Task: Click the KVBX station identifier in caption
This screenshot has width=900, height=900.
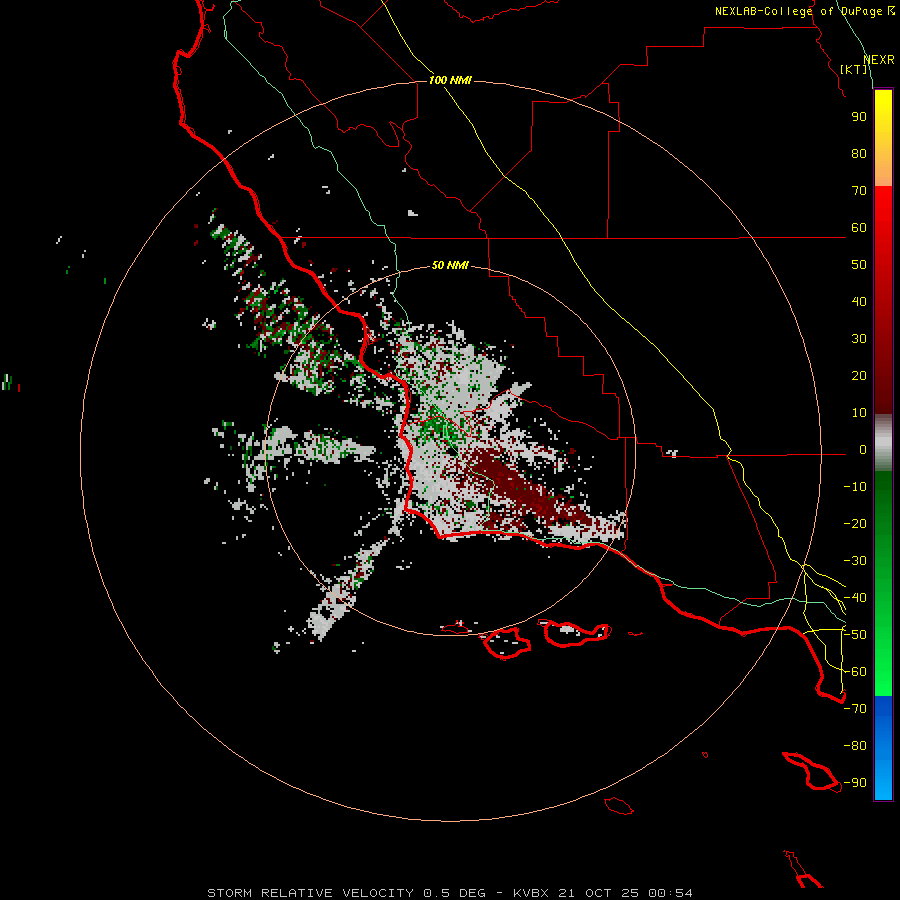Action: coord(531,893)
